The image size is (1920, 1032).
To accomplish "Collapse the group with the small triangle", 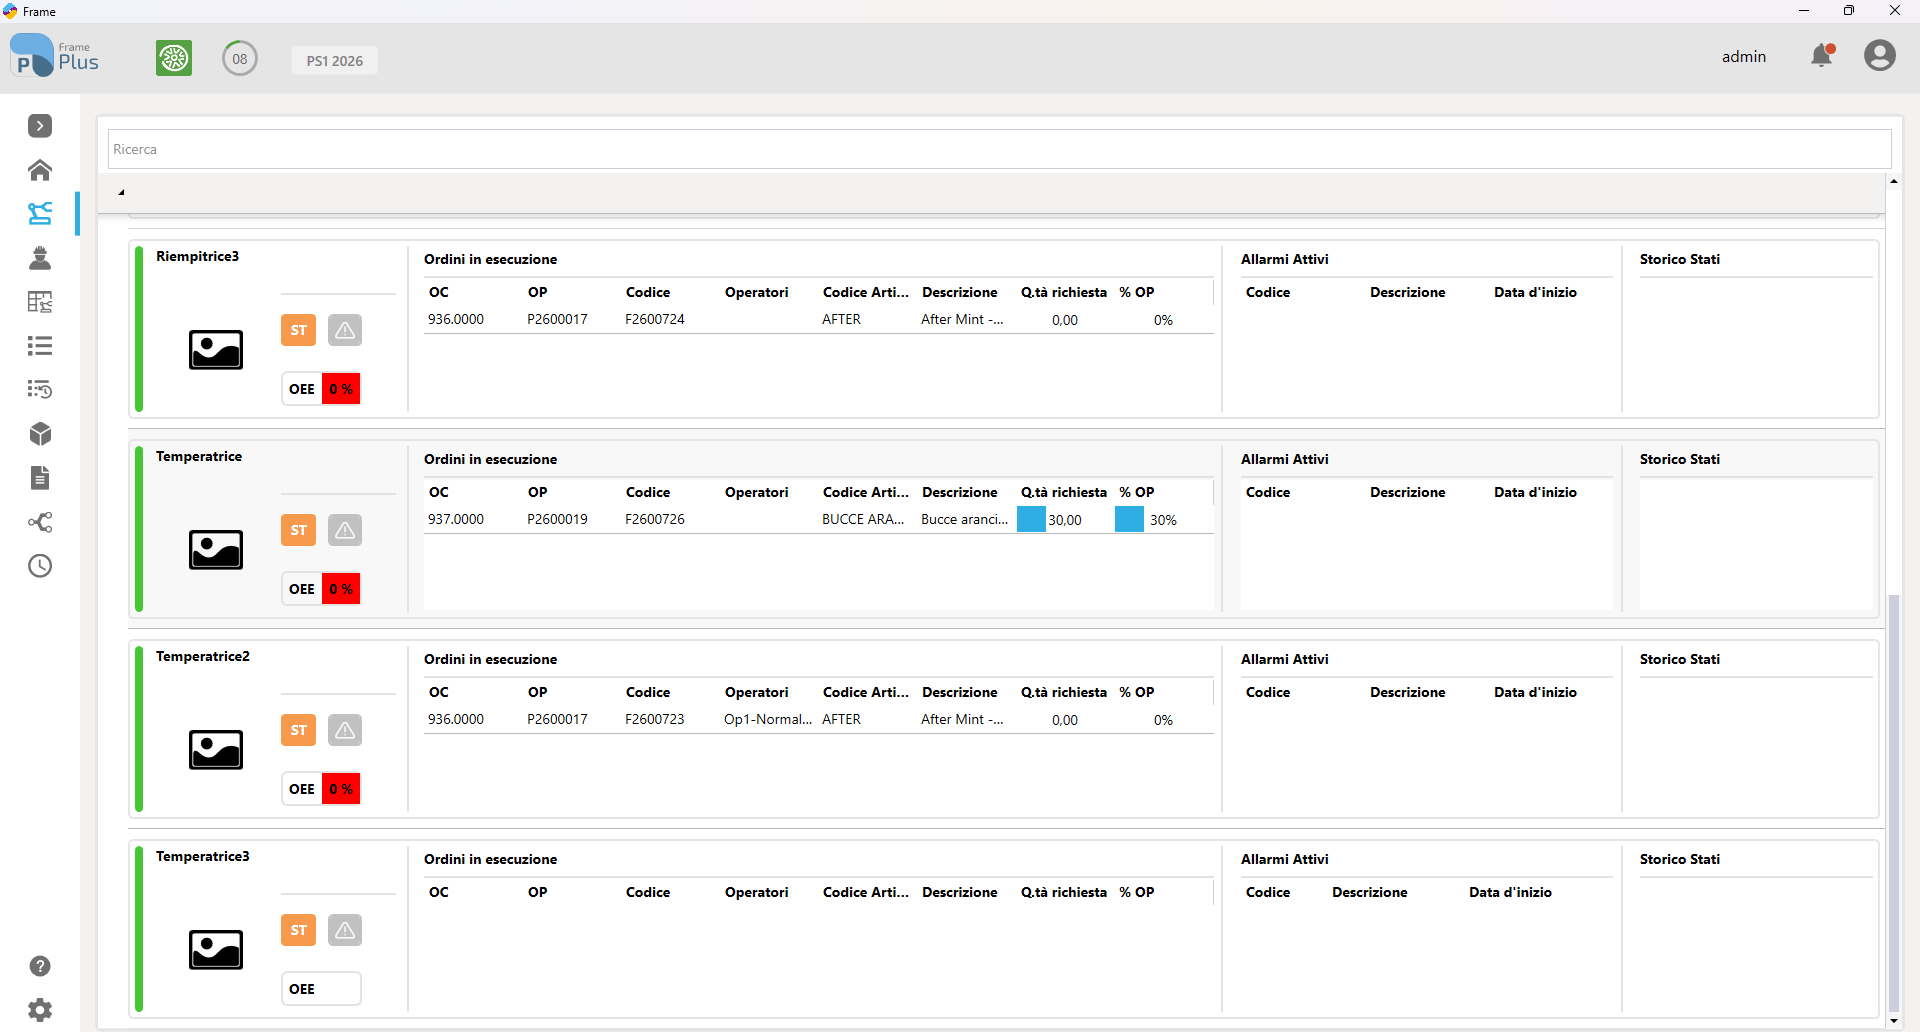I will point(121,192).
